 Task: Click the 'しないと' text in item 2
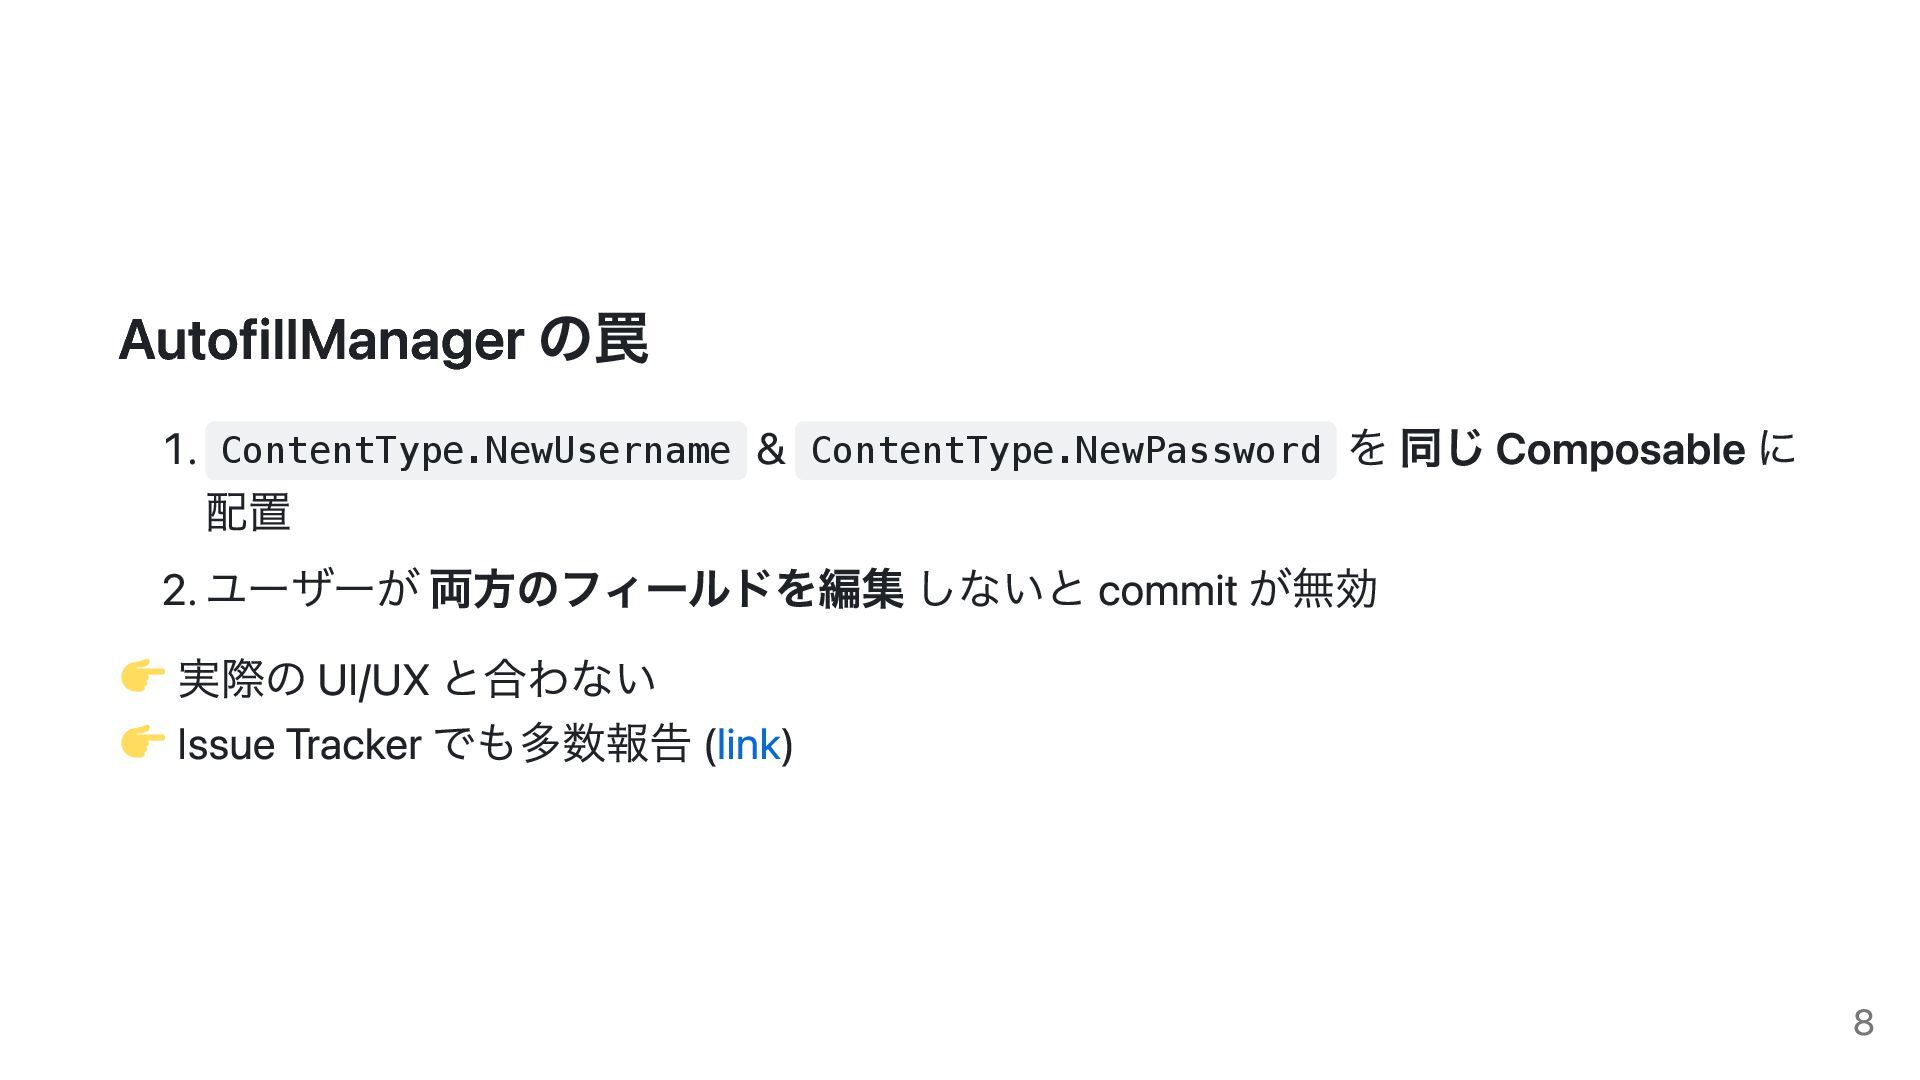[x=1000, y=589]
